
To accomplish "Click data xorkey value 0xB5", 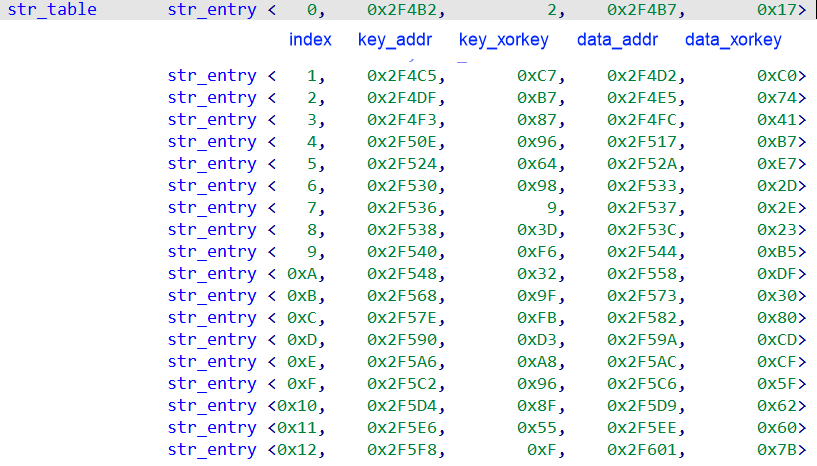I will [x=776, y=251].
